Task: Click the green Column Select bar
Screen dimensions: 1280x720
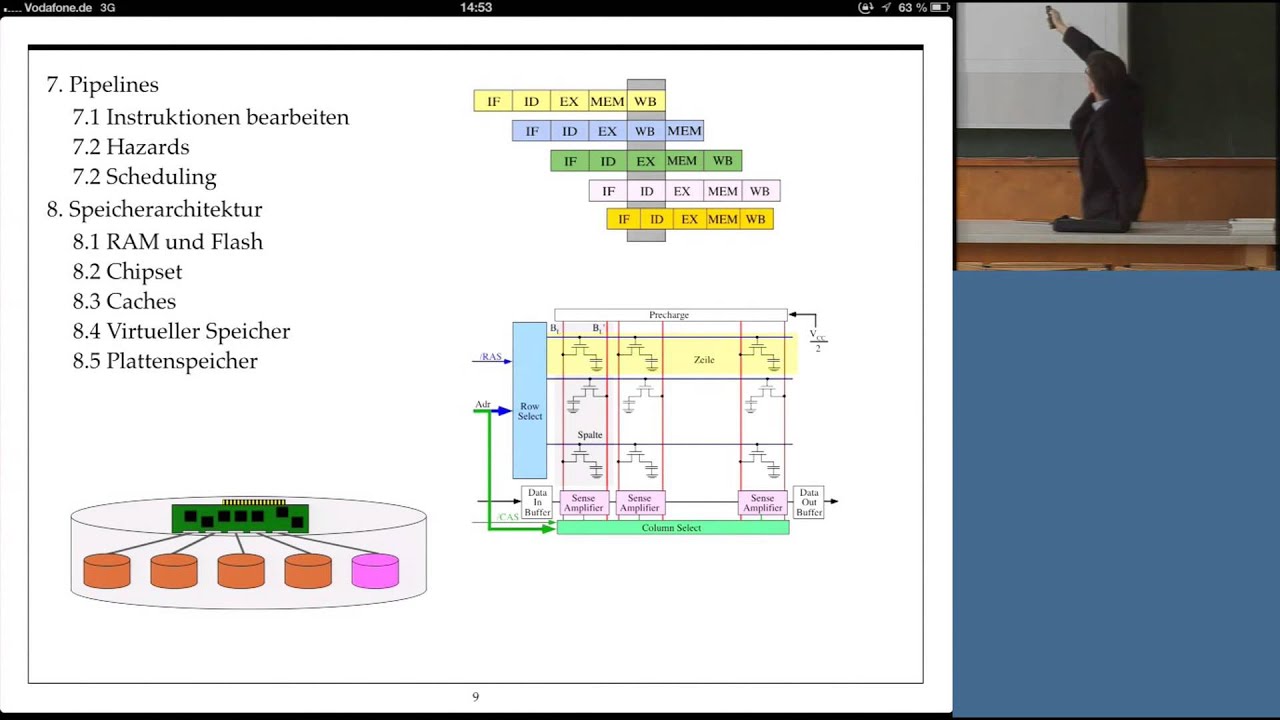Action: pos(672,527)
